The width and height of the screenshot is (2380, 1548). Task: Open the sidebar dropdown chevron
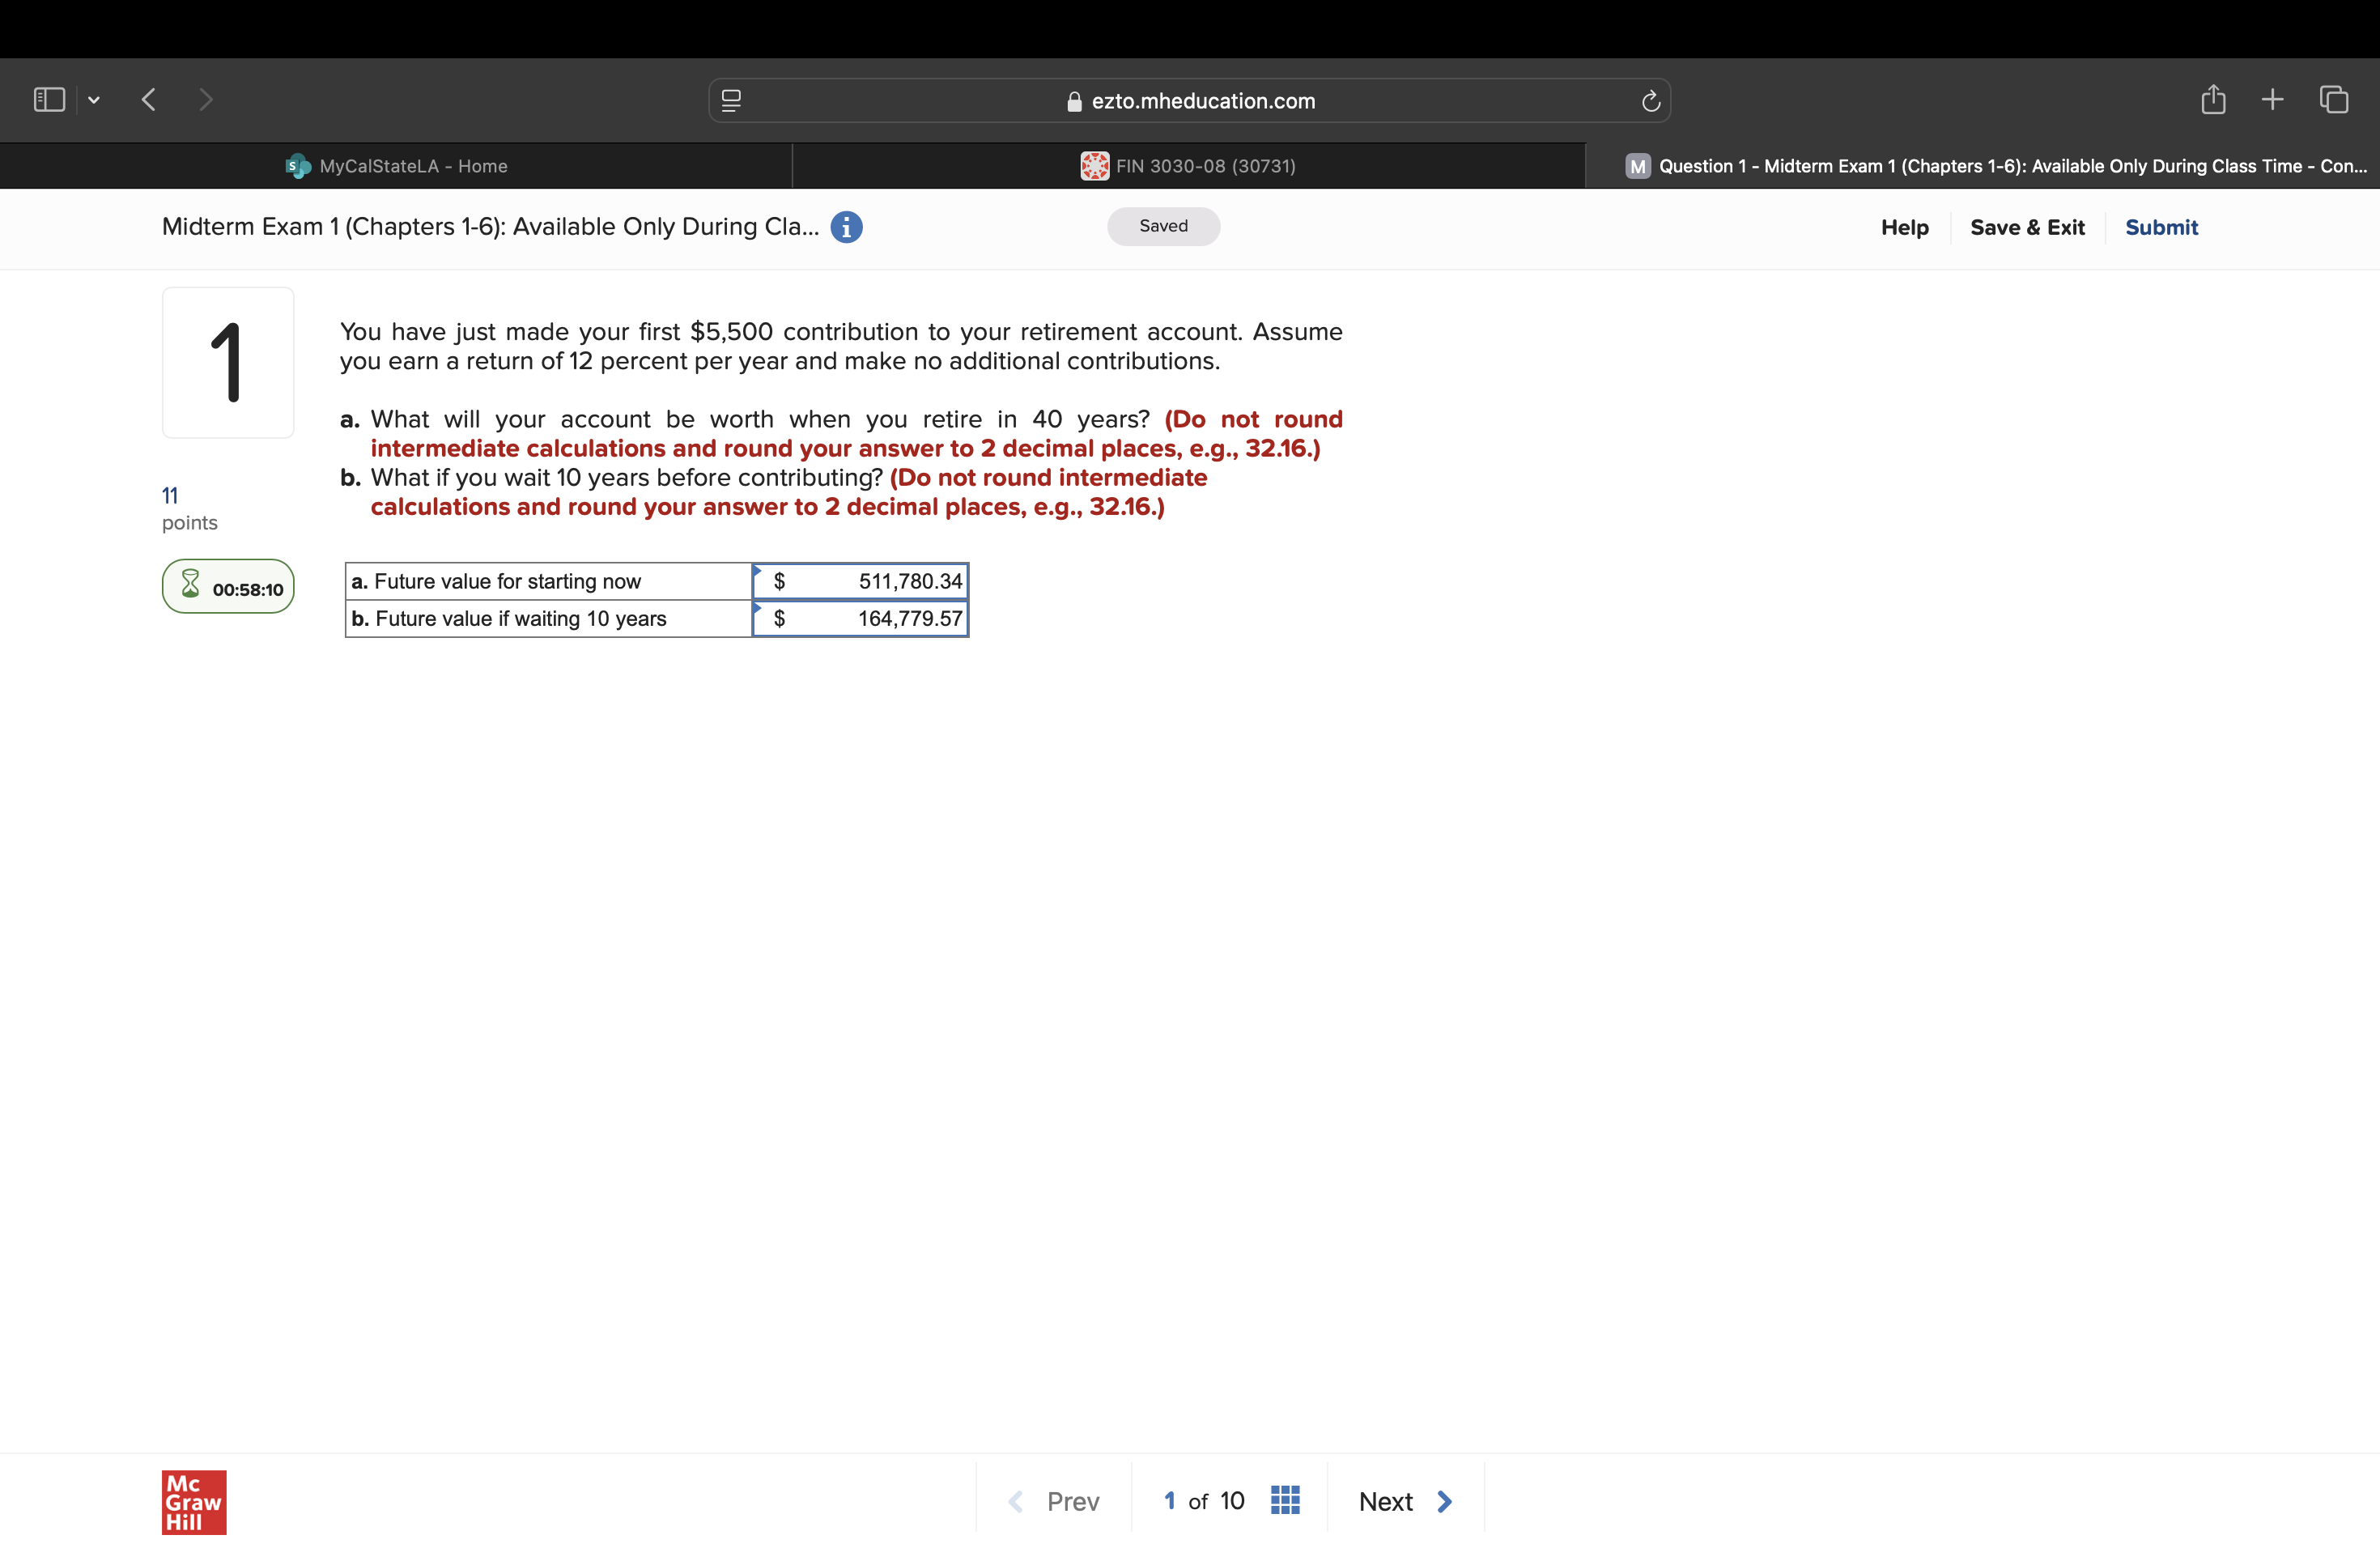click(x=94, y=100)
